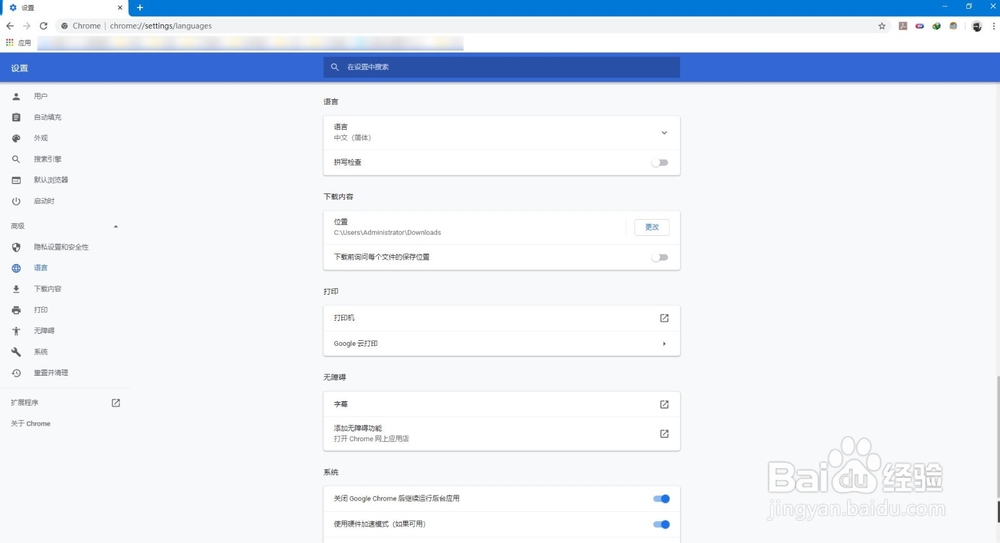Click the 重置并清理 history icon in sidebar
This screenshot has height=543, width=1000.
17,373
